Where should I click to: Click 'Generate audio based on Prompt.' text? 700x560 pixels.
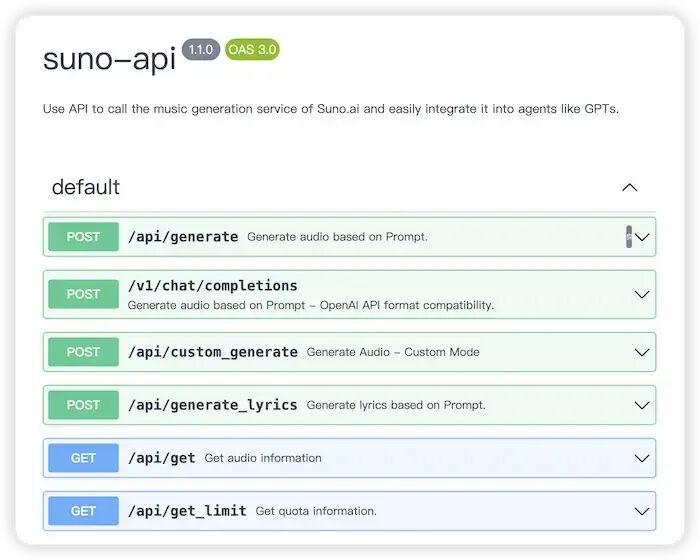coord(338,237)
